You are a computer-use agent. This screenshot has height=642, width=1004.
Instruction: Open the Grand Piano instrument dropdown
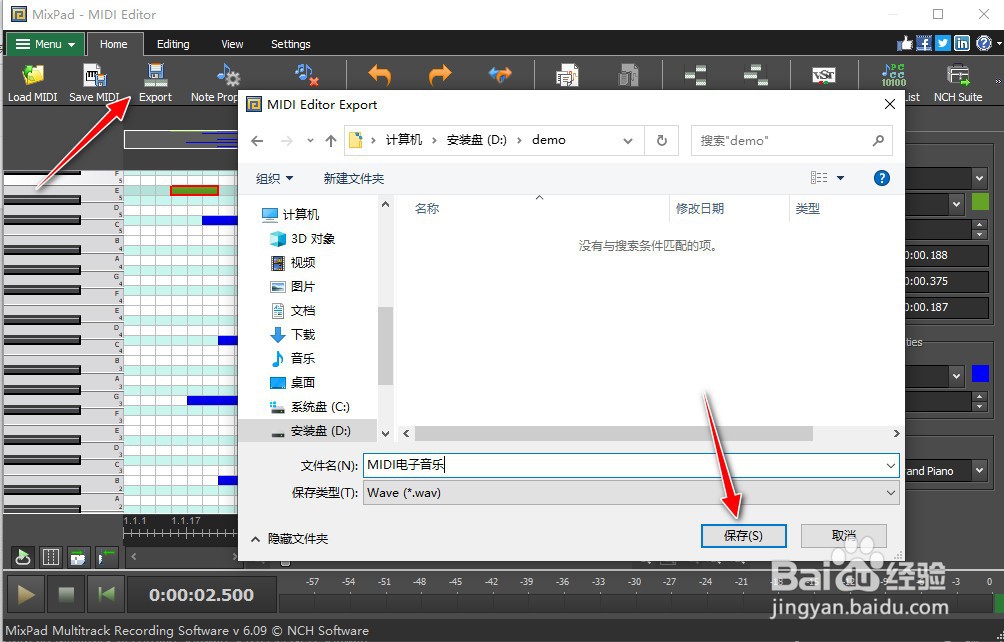pyautogui.click(x=979, y=470)
